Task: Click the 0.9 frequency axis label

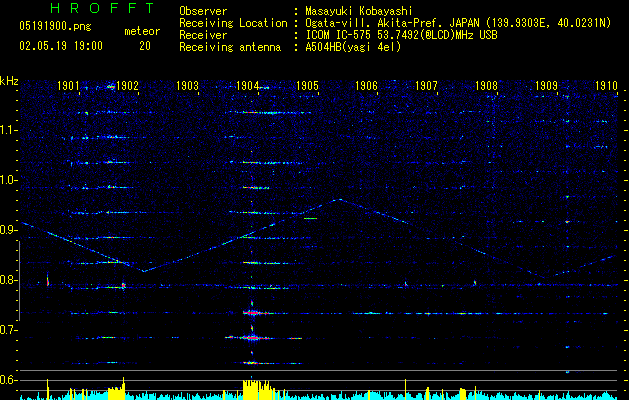Action: point(8,230)
